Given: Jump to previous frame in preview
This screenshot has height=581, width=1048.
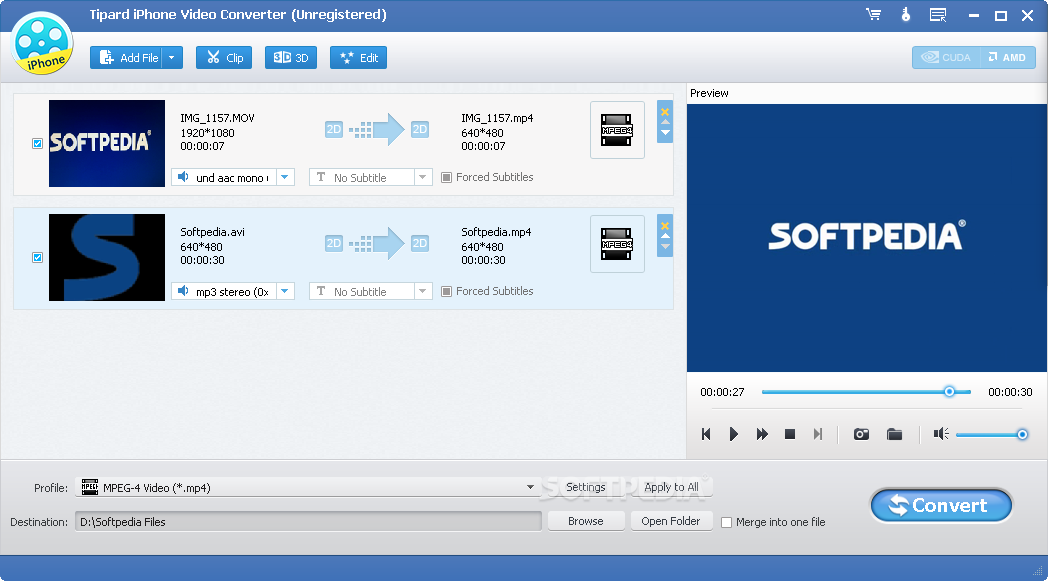Looking at the screenshot, I should [706, 434].
